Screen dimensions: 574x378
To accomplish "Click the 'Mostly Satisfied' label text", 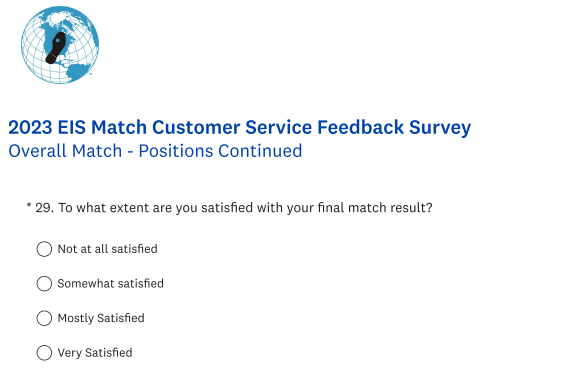I will [x=101, y=318].
